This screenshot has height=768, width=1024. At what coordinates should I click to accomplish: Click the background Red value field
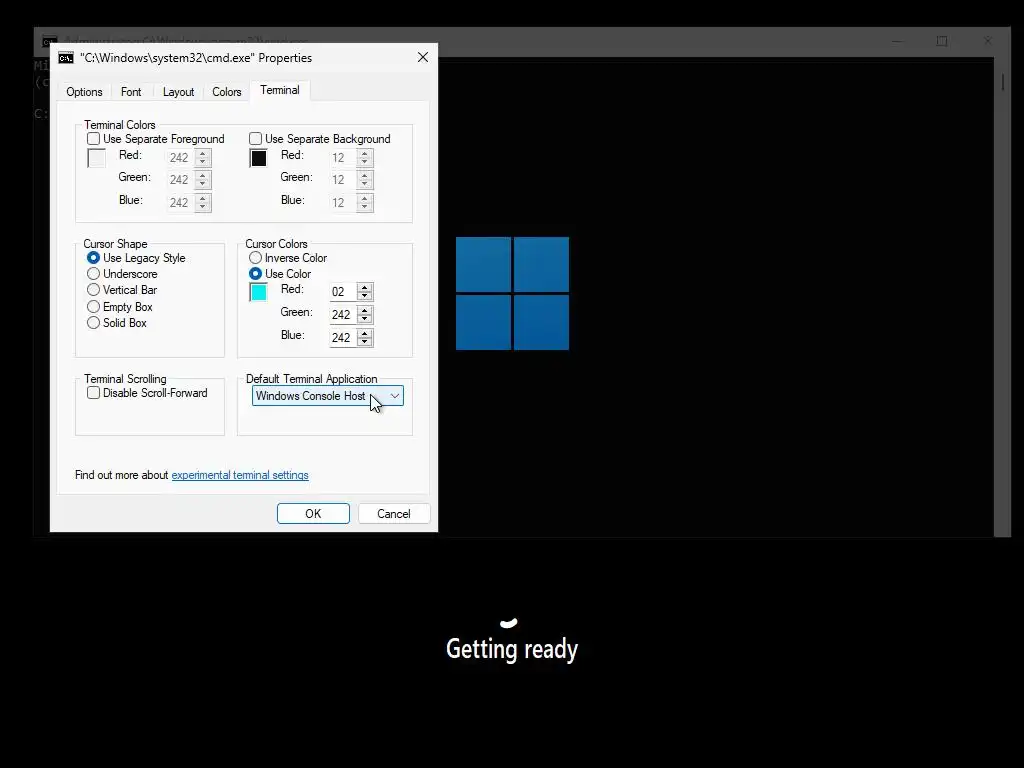pyautogui.click(x=342, y=157)
